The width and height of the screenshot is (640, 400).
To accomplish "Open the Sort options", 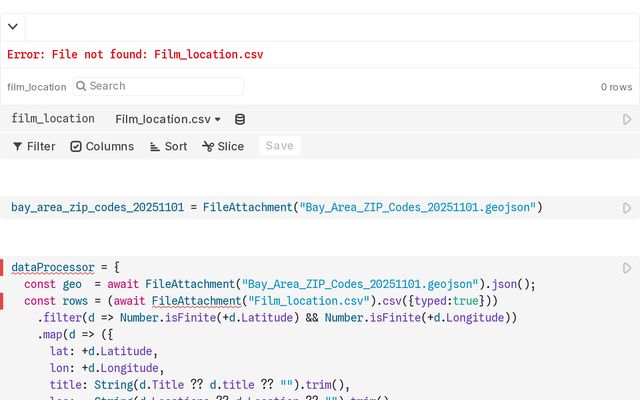I will (x=168, y=146).
